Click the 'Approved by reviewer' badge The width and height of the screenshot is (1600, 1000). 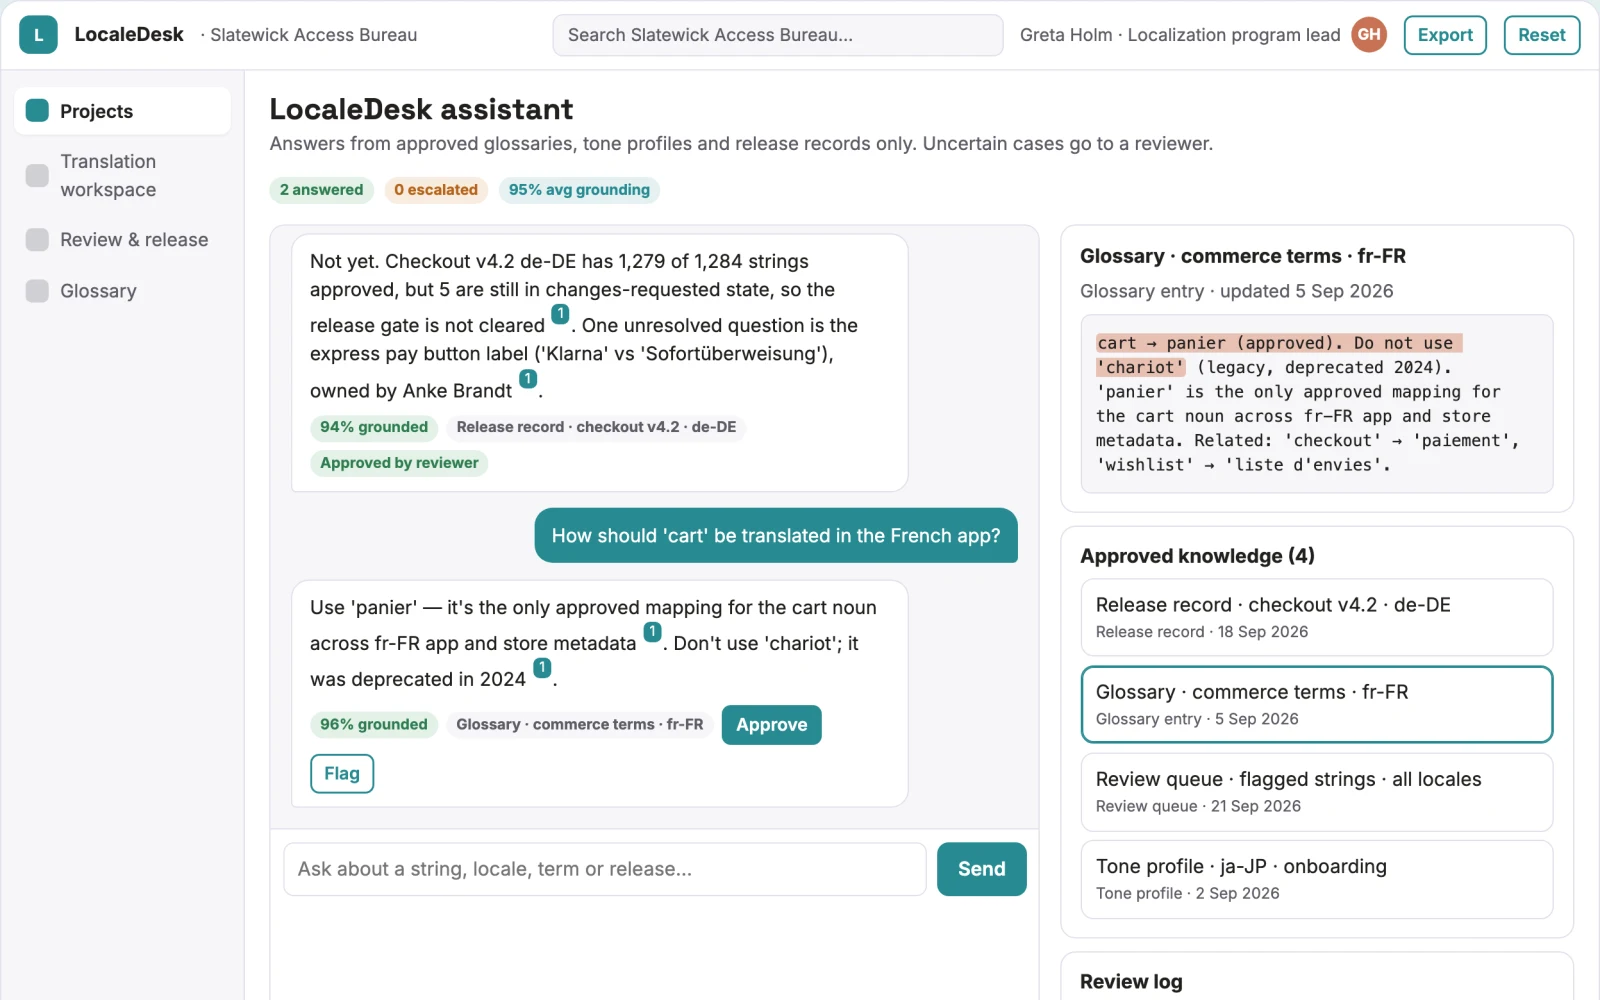click(399, 463)
